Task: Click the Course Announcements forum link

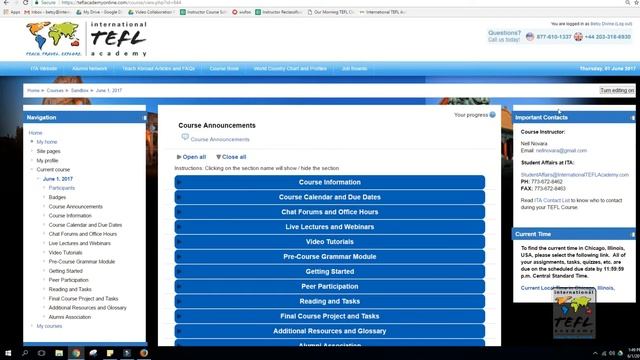Action: pos(220,139)
